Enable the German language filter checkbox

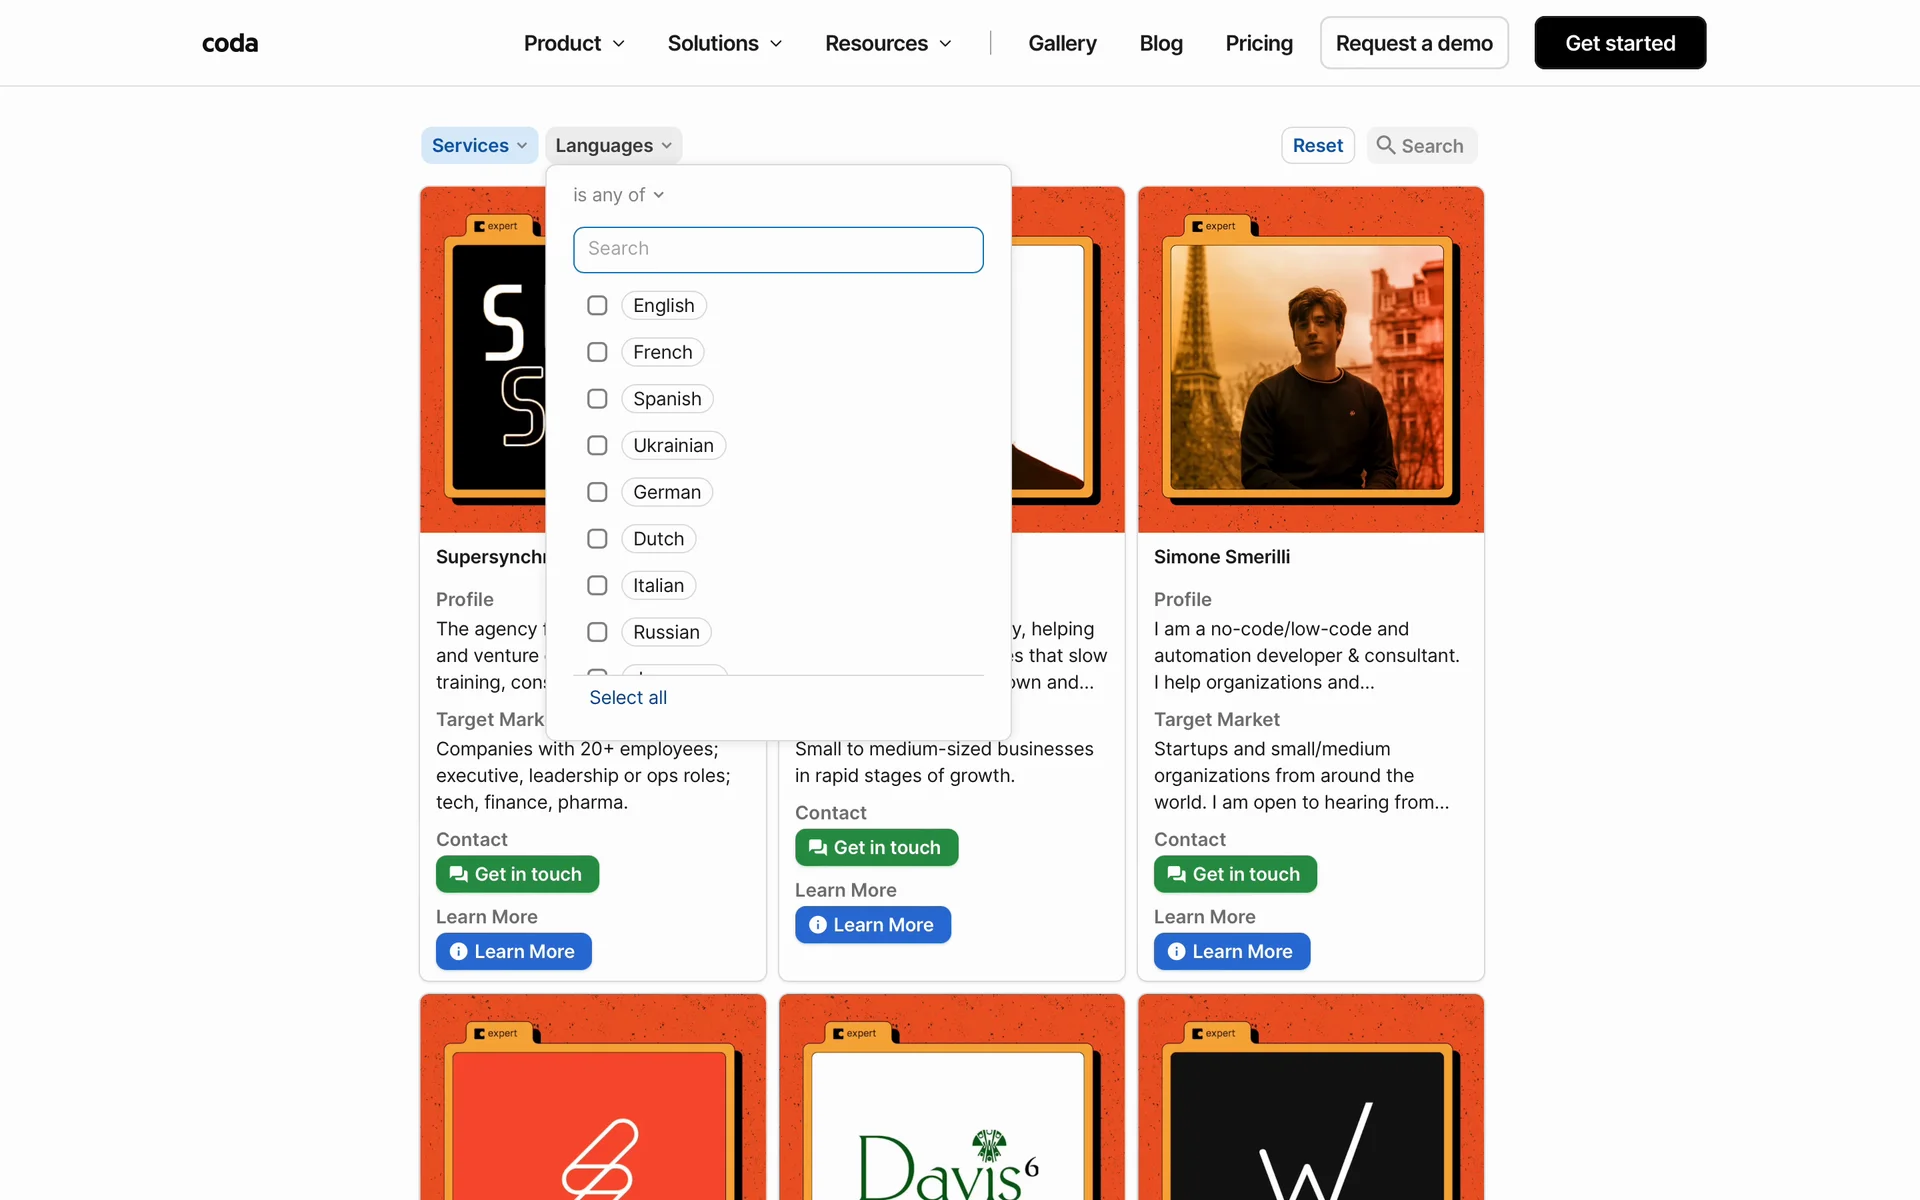point(597,492)
